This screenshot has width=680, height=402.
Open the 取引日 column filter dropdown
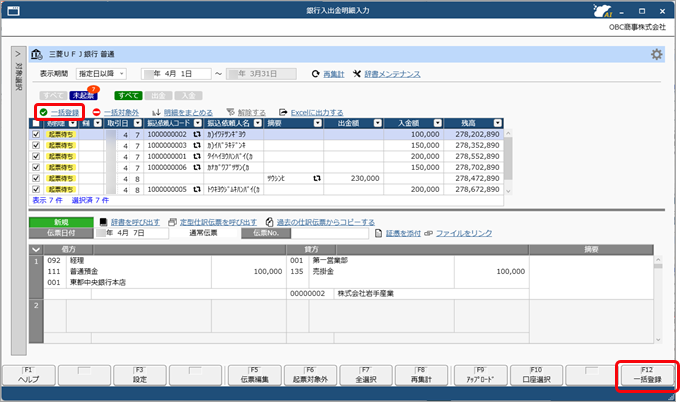click(x=138, y=123)
